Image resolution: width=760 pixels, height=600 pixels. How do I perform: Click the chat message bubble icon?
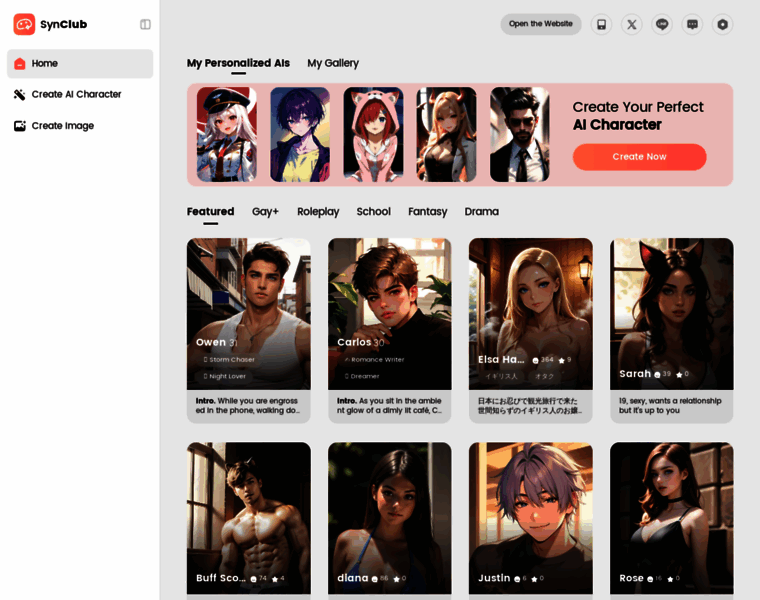692,24
